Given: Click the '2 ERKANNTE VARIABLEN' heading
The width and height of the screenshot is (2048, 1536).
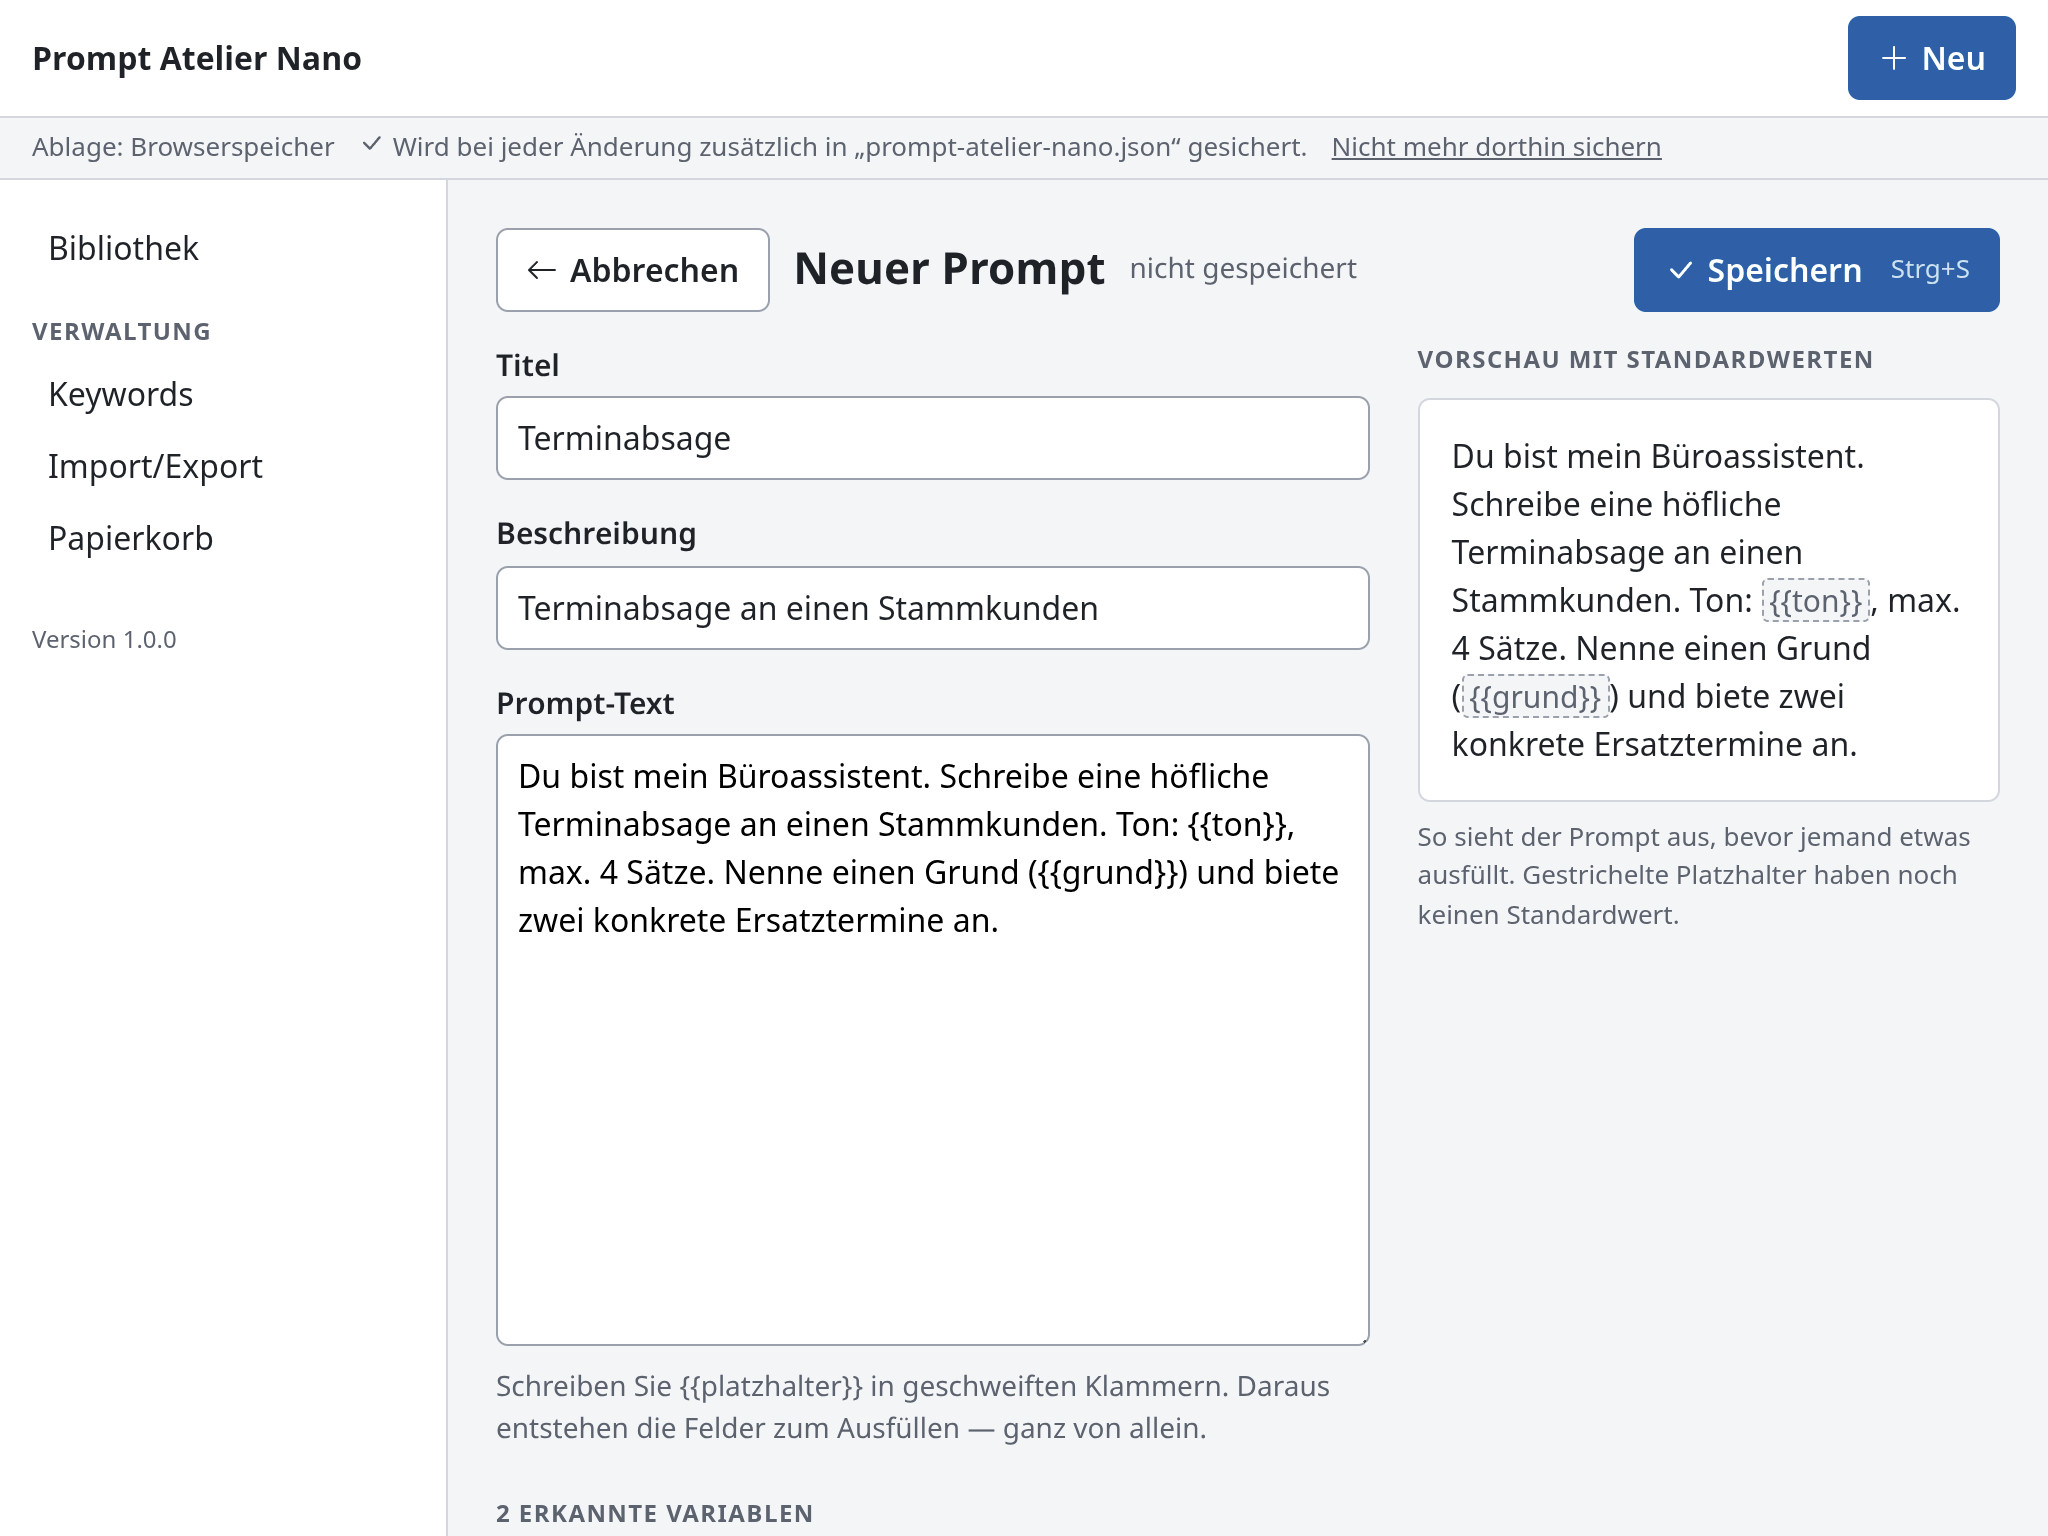Looking at the screenshot, I should (x=654, y=1513).
